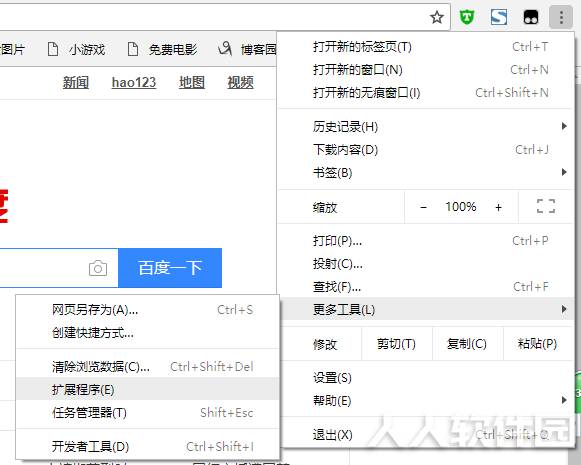The height and width of the screenshot is (465, 581).
Task: Open the hao123 link
Action: [x=134, y=82]
